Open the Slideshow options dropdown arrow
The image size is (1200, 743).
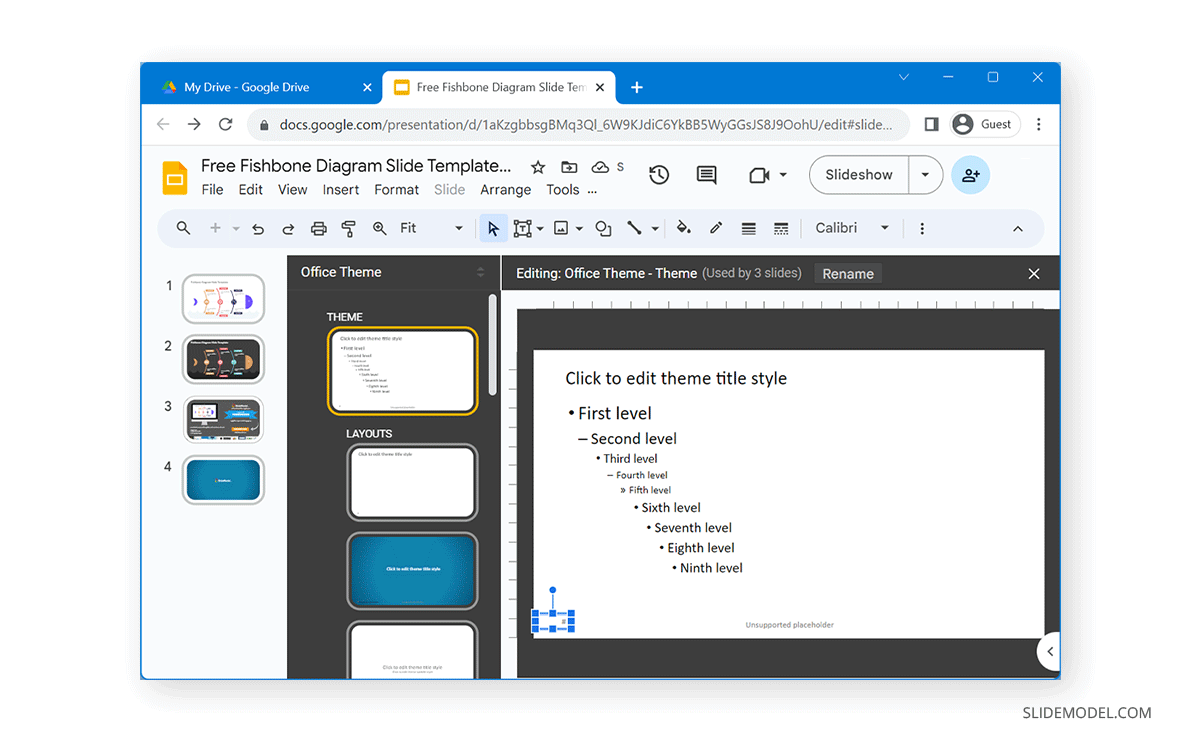pos(925,174)
